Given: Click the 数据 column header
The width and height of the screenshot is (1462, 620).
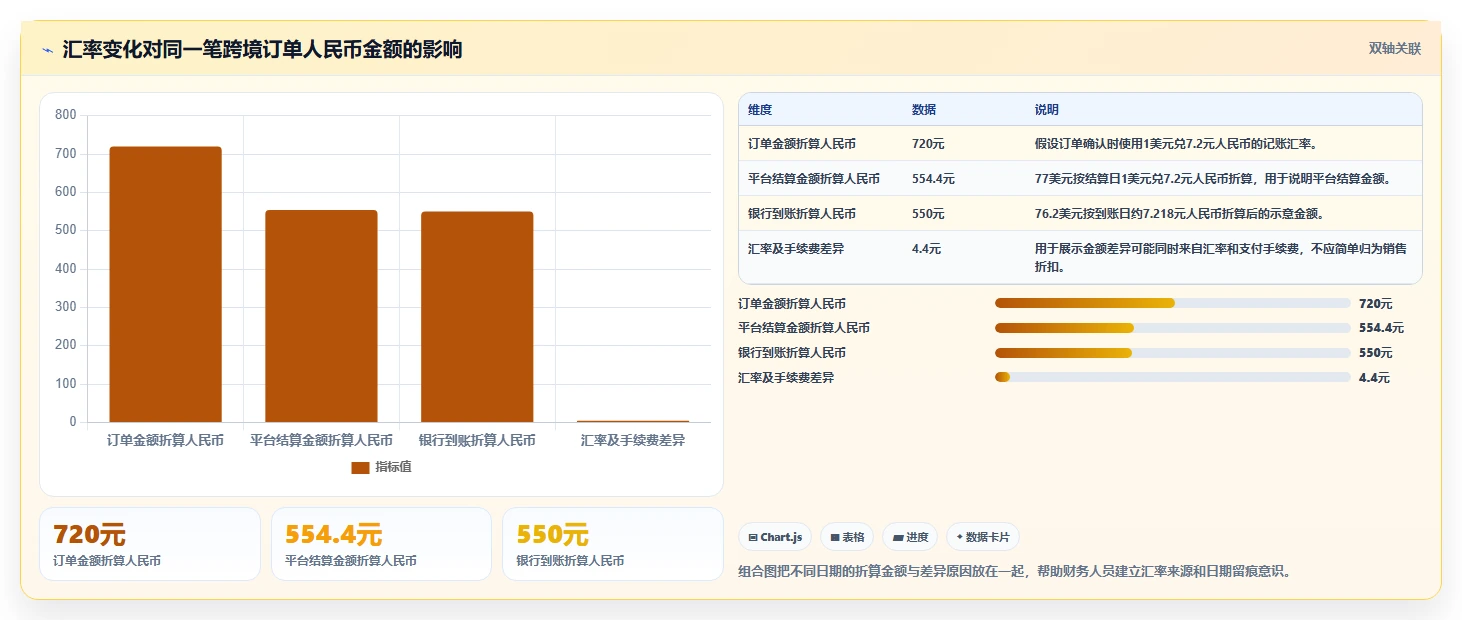Looking at the screenshot, I should 924,110.
